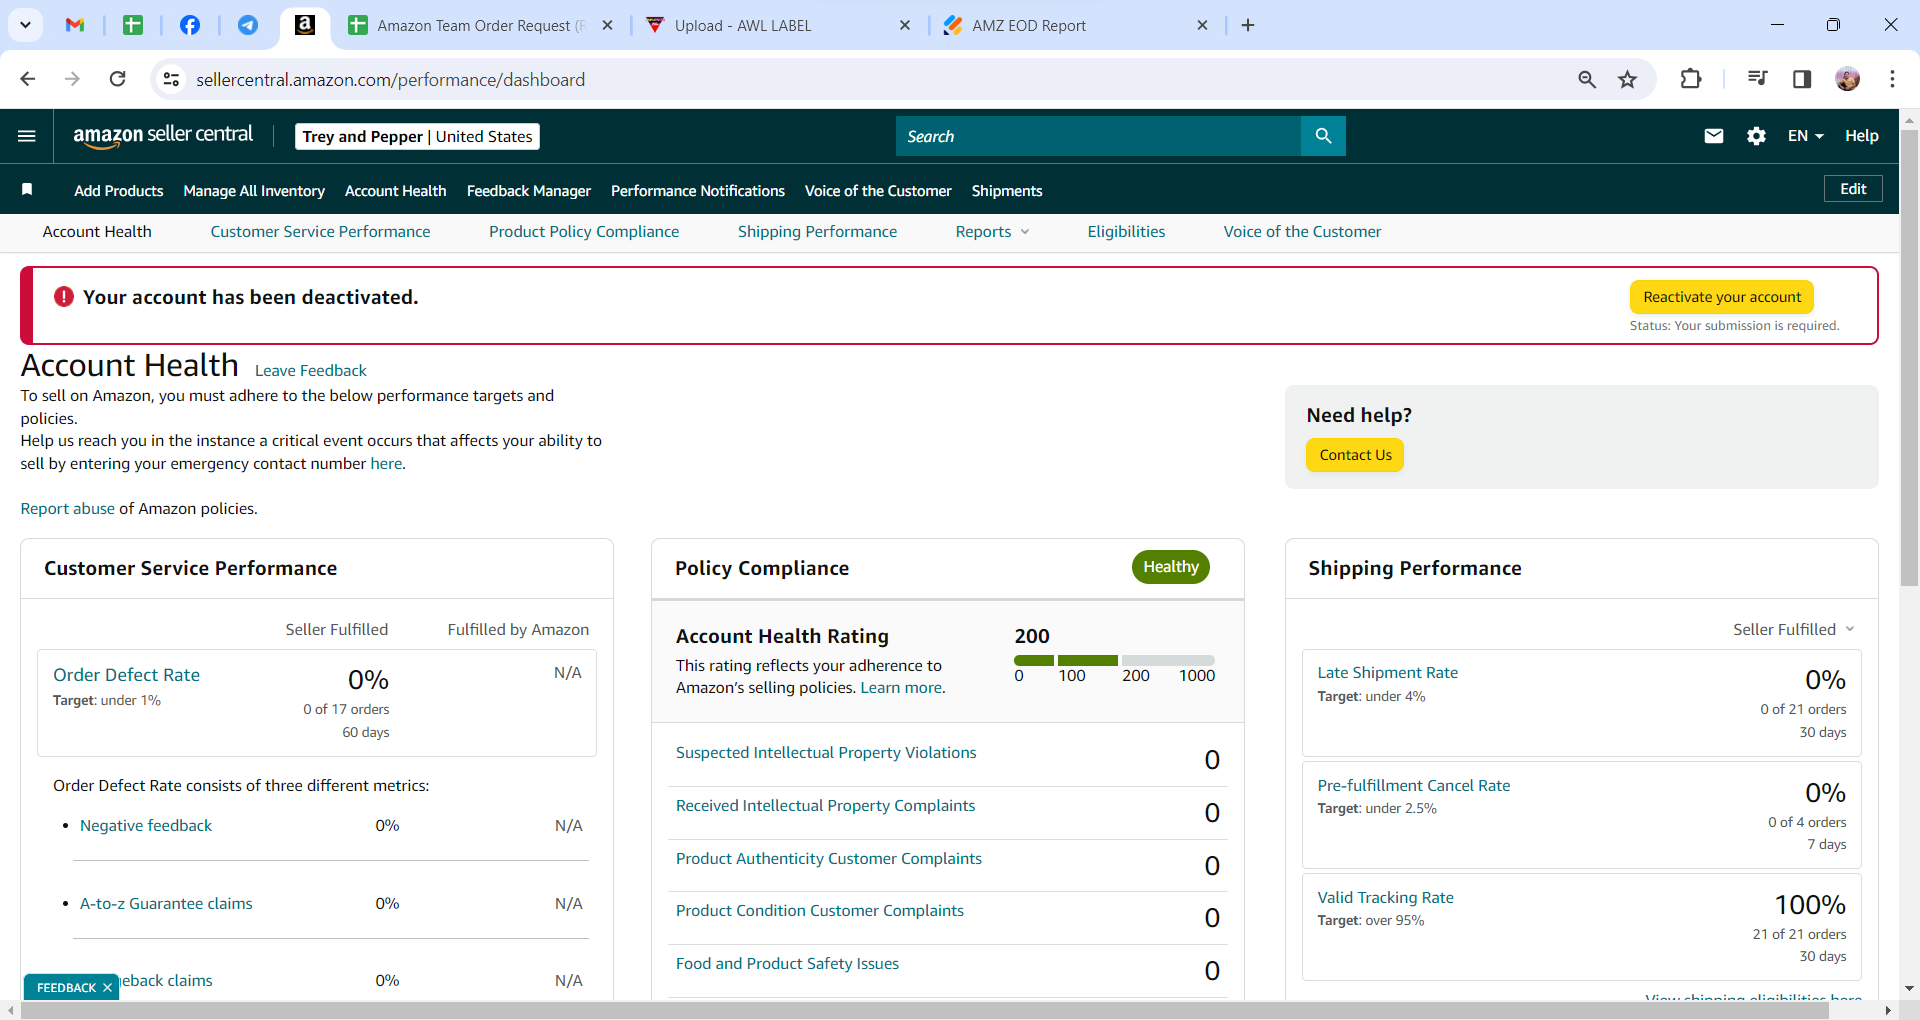
Task: Reload the page
Action: tap(118, 79)
